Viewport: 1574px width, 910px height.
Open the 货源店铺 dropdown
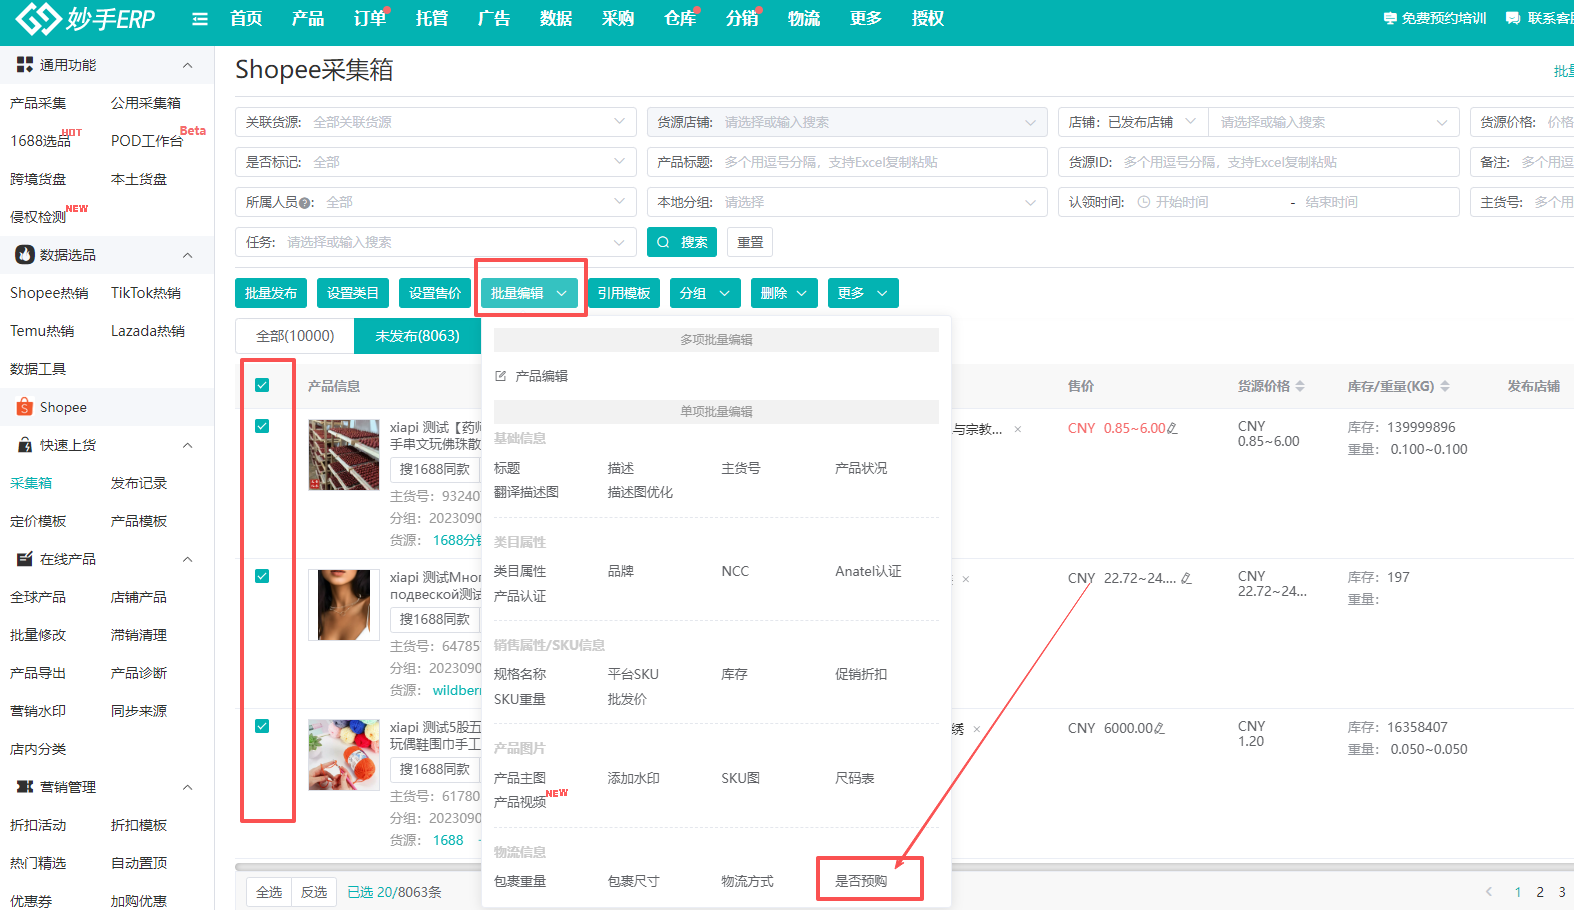[x=847, y=122]
